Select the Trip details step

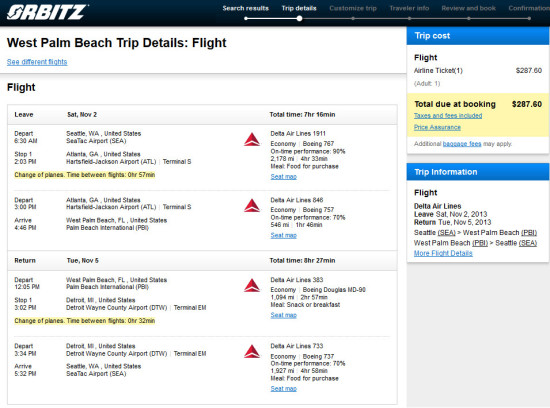(x=299, y=8)
